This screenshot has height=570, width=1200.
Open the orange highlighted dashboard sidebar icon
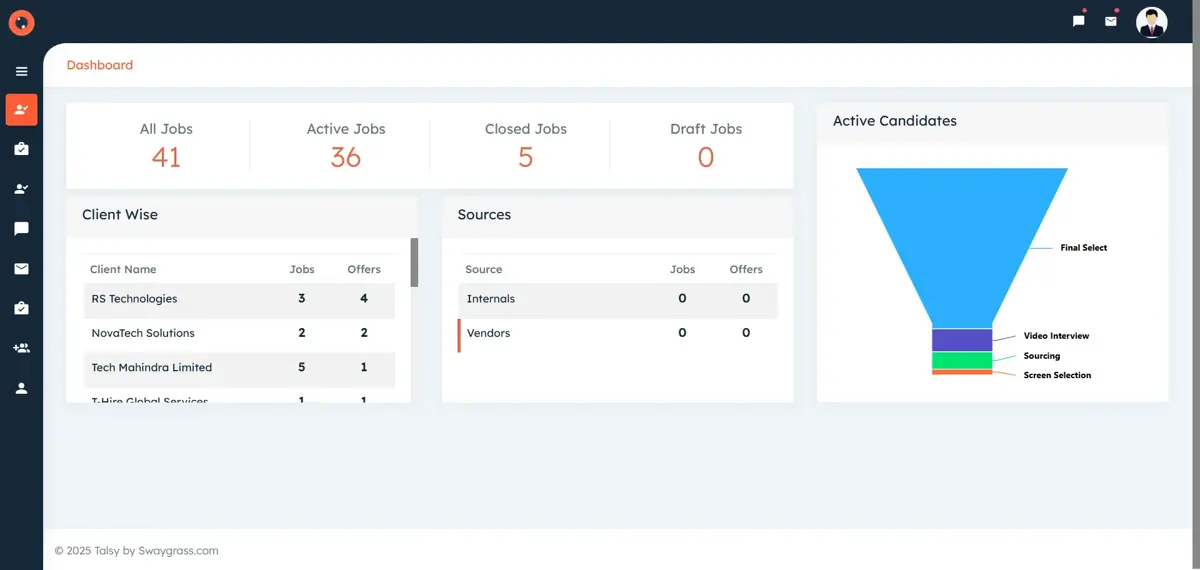click(21, 110)
